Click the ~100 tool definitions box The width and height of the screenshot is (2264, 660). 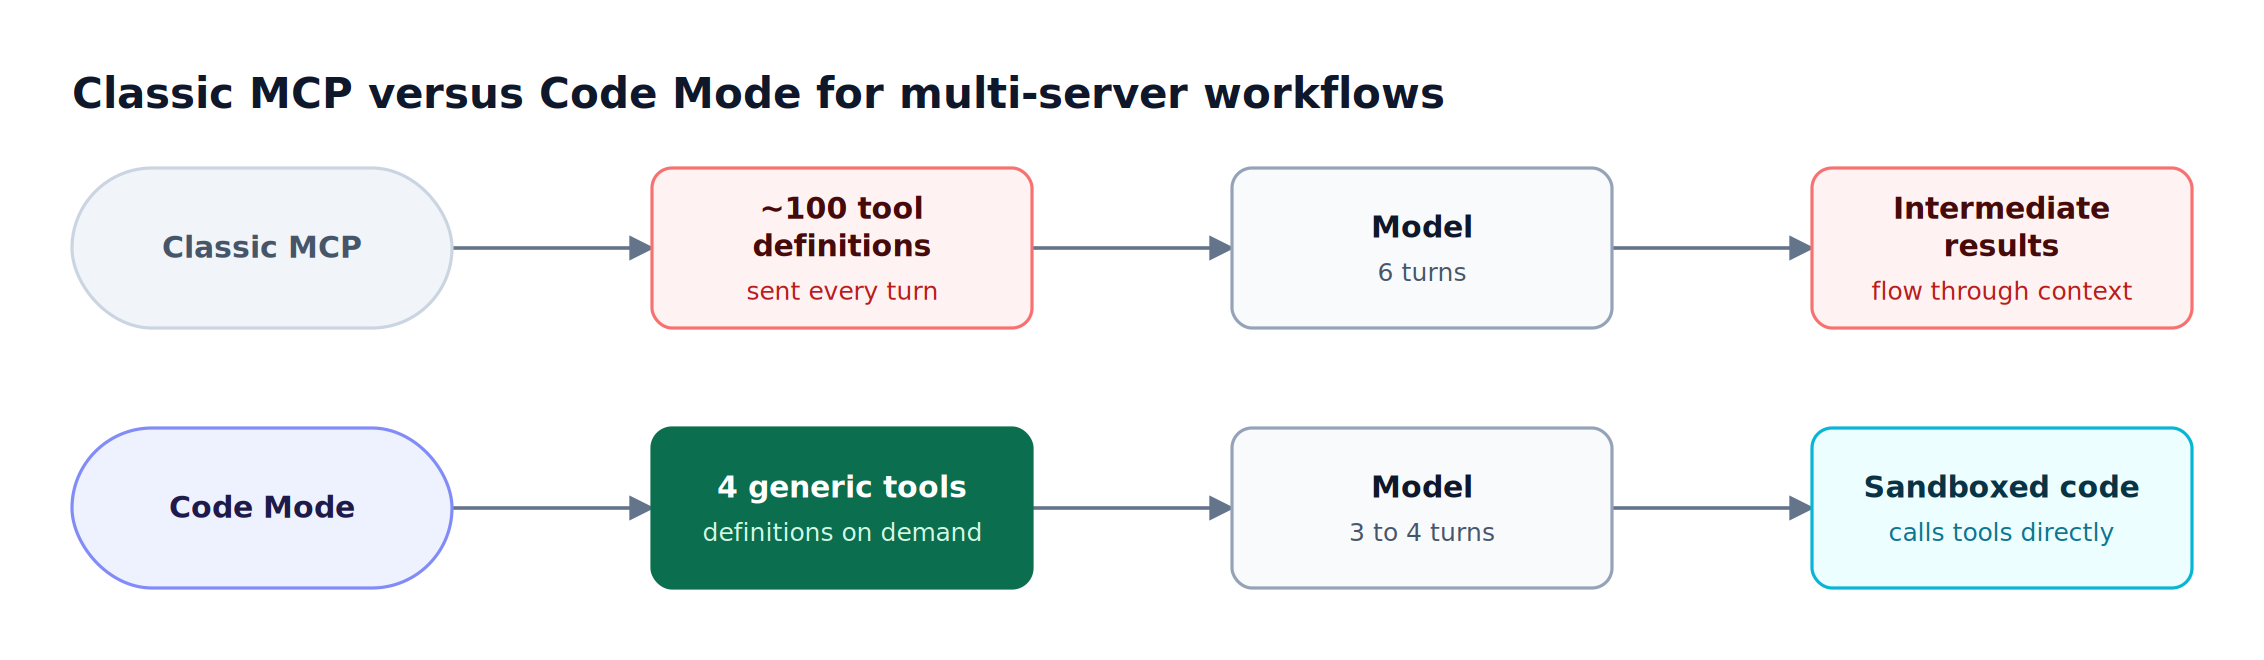[x=842, y=248]
